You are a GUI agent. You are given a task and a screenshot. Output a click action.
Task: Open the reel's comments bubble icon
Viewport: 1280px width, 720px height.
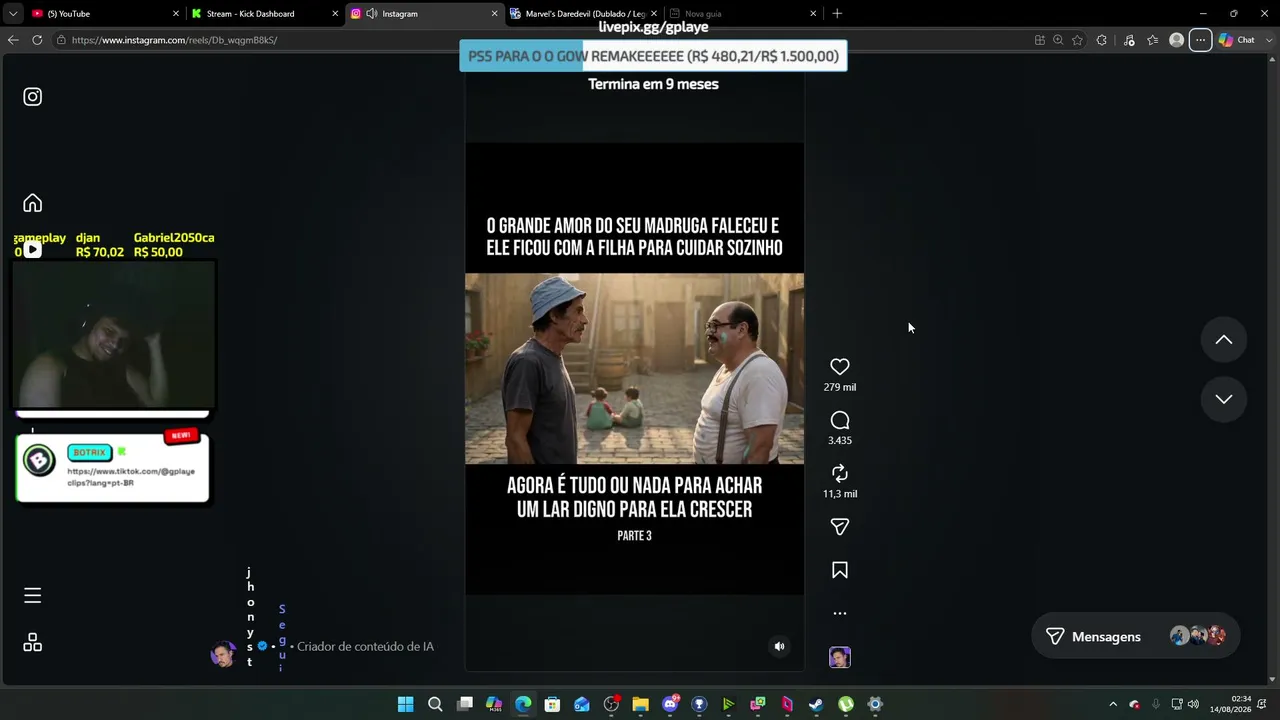pyautogui.click(x=840, y=421)
